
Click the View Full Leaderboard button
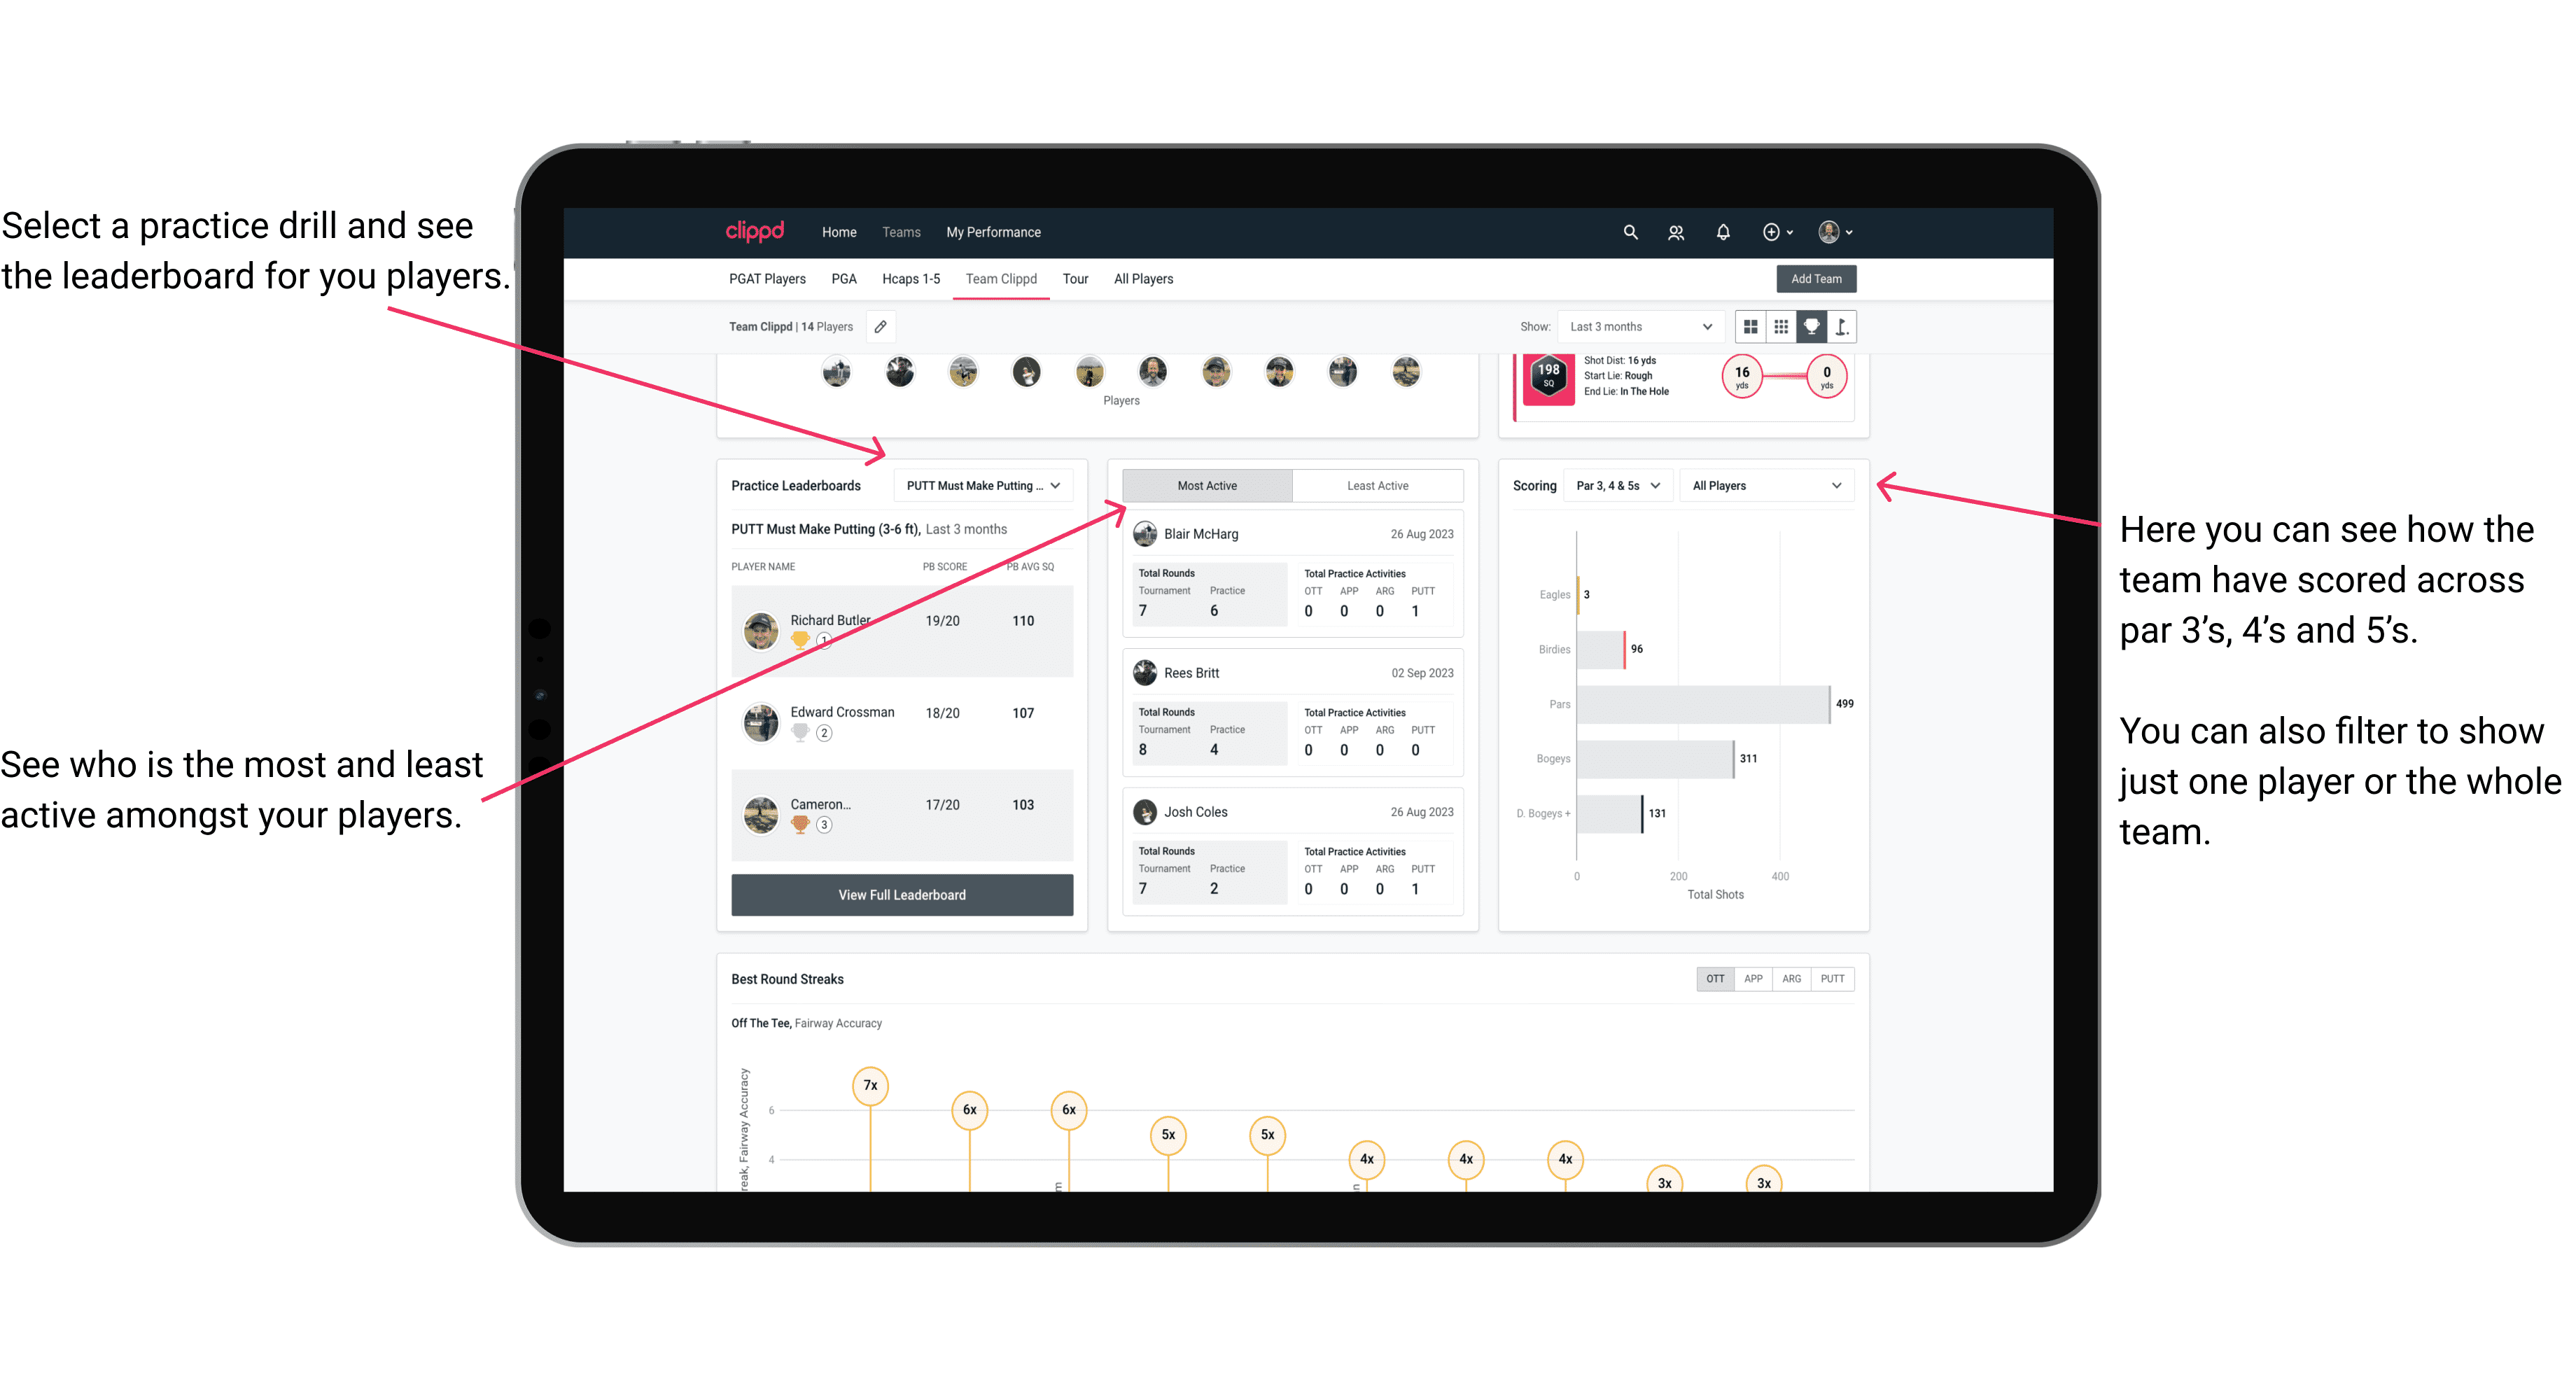tap(901, 896)
